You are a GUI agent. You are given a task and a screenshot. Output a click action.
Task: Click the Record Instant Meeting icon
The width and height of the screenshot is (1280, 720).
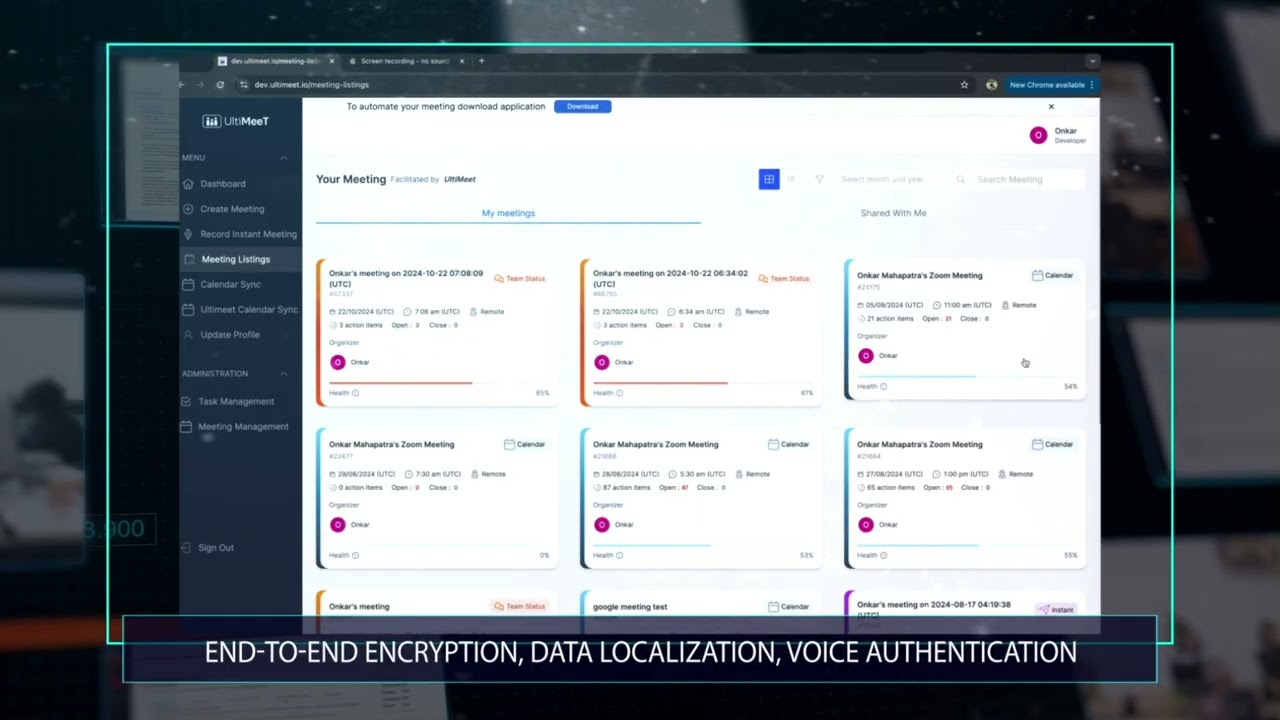pyautogui.click(x=188, y=234)
